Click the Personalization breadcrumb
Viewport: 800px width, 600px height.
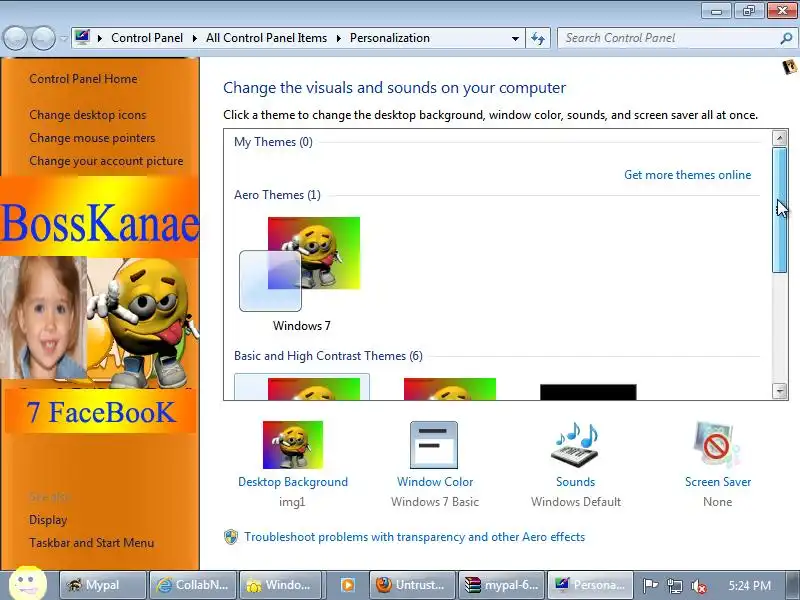[390, 38]
